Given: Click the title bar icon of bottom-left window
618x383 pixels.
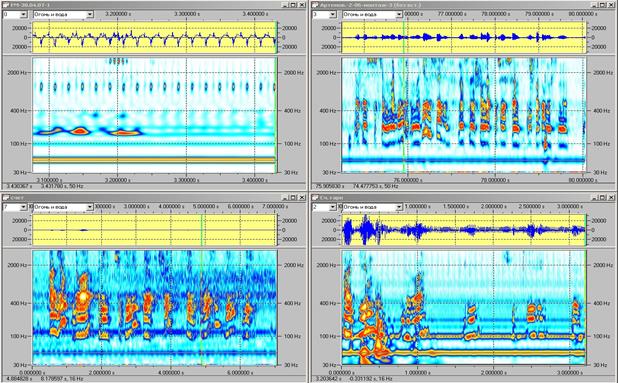Looking at the screenshot, I should click(x=5, y=197).
